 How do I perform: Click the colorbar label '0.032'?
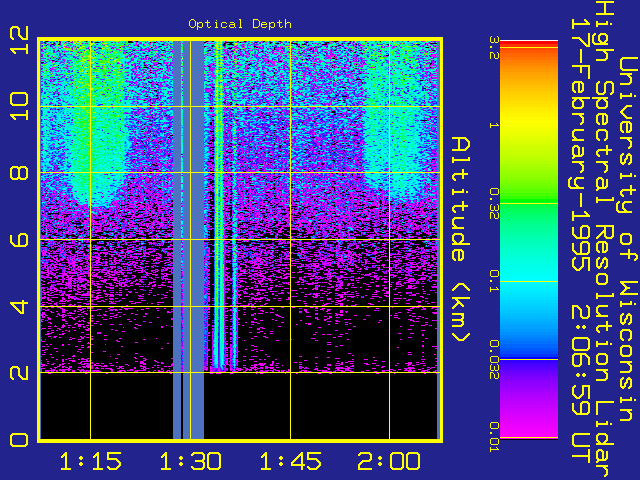(494, 359)
